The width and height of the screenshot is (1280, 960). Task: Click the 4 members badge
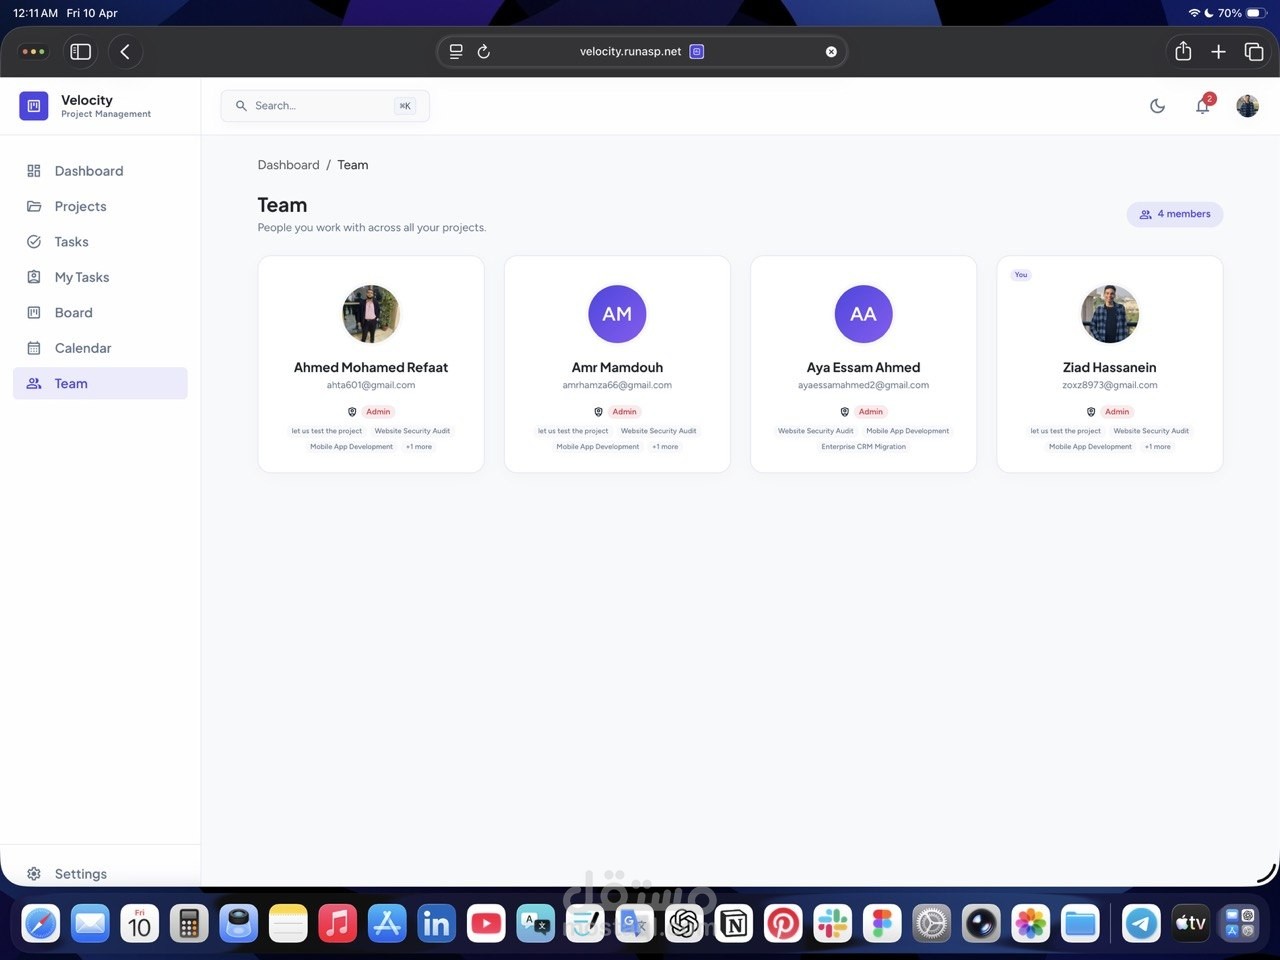coord(1175,214)
